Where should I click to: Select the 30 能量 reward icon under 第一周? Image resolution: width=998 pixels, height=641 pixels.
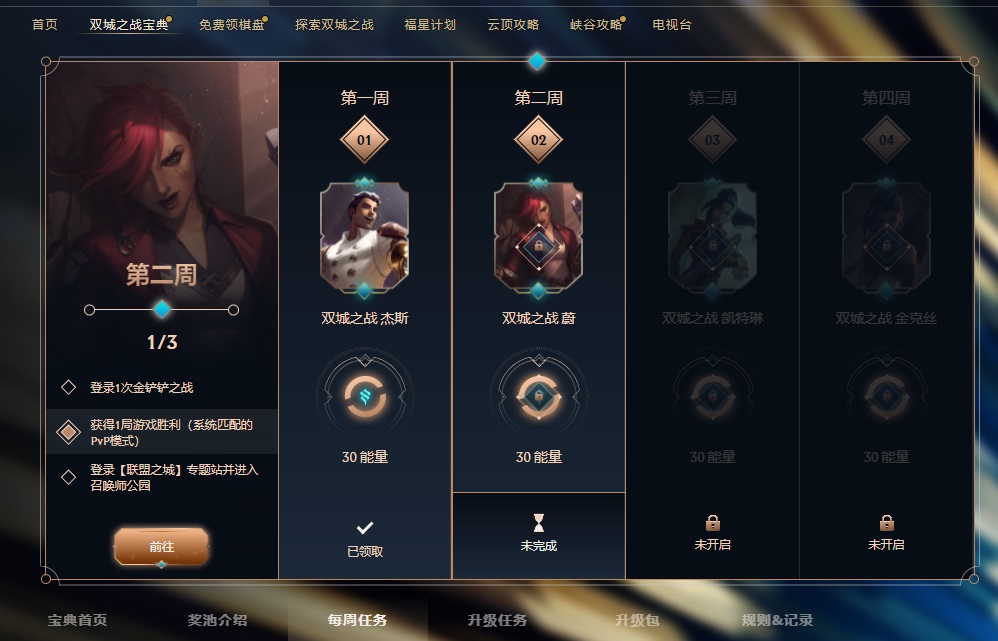365,397
